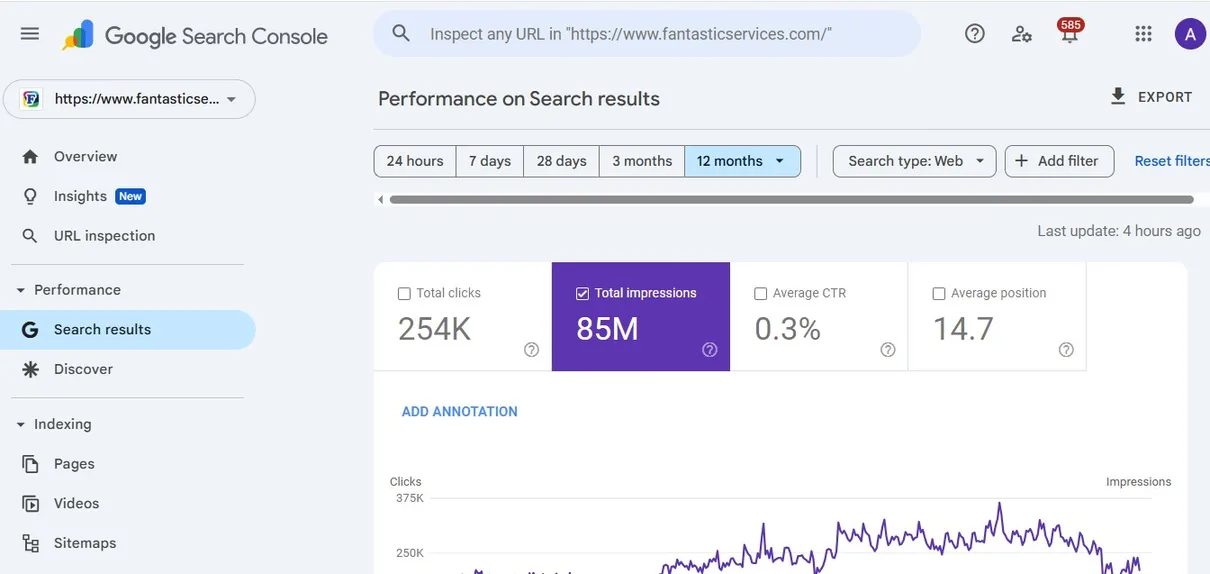Click the Pages icon in Indexing
This screenshot has height=574, width=1210.
point(31,464)
